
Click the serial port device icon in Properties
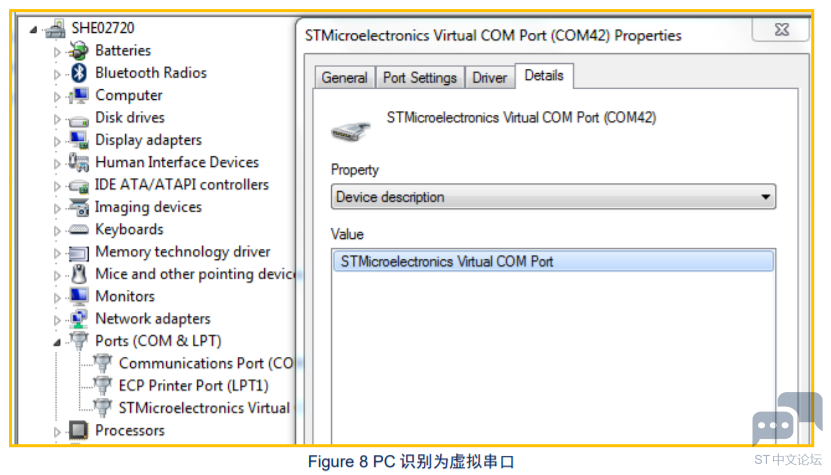(350, 131)
